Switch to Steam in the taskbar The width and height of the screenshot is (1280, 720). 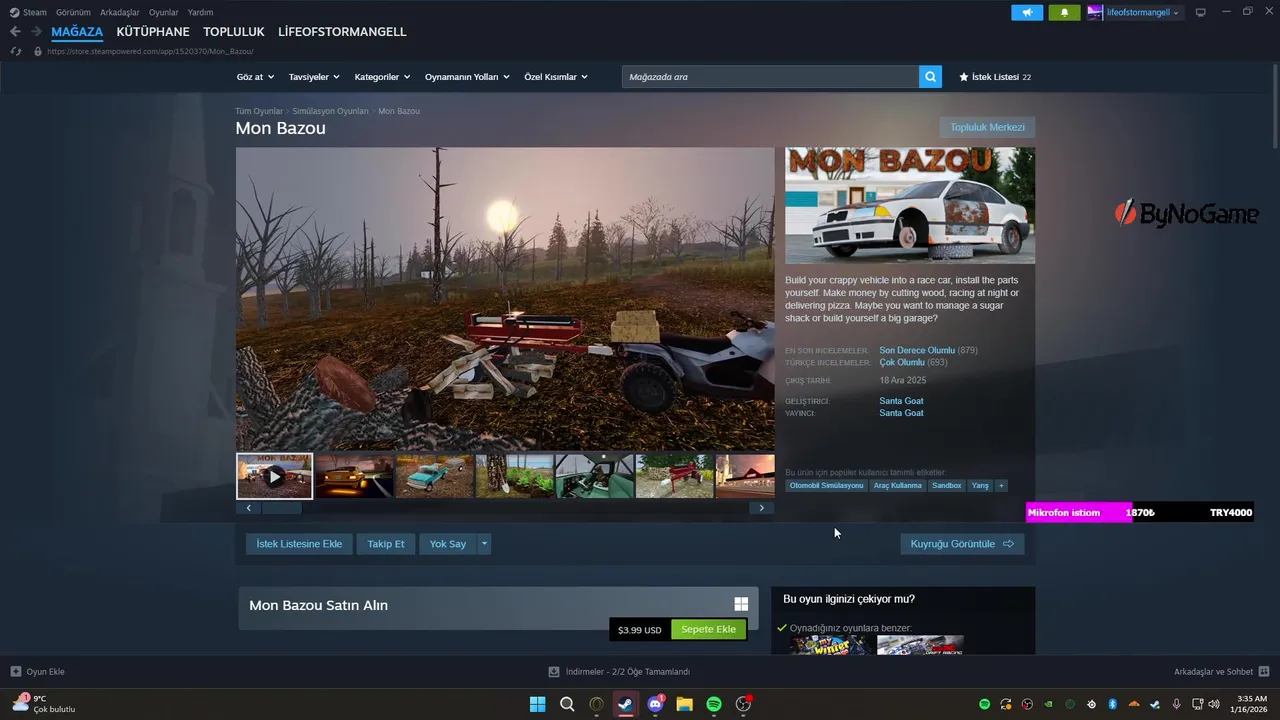tap(625, 704)
